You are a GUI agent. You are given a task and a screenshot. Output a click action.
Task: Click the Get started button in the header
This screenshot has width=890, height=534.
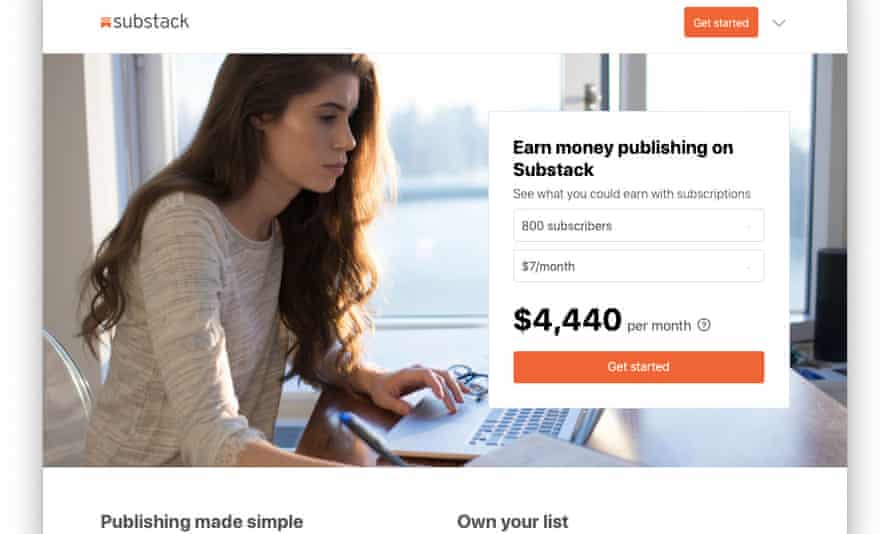(721, 23)
